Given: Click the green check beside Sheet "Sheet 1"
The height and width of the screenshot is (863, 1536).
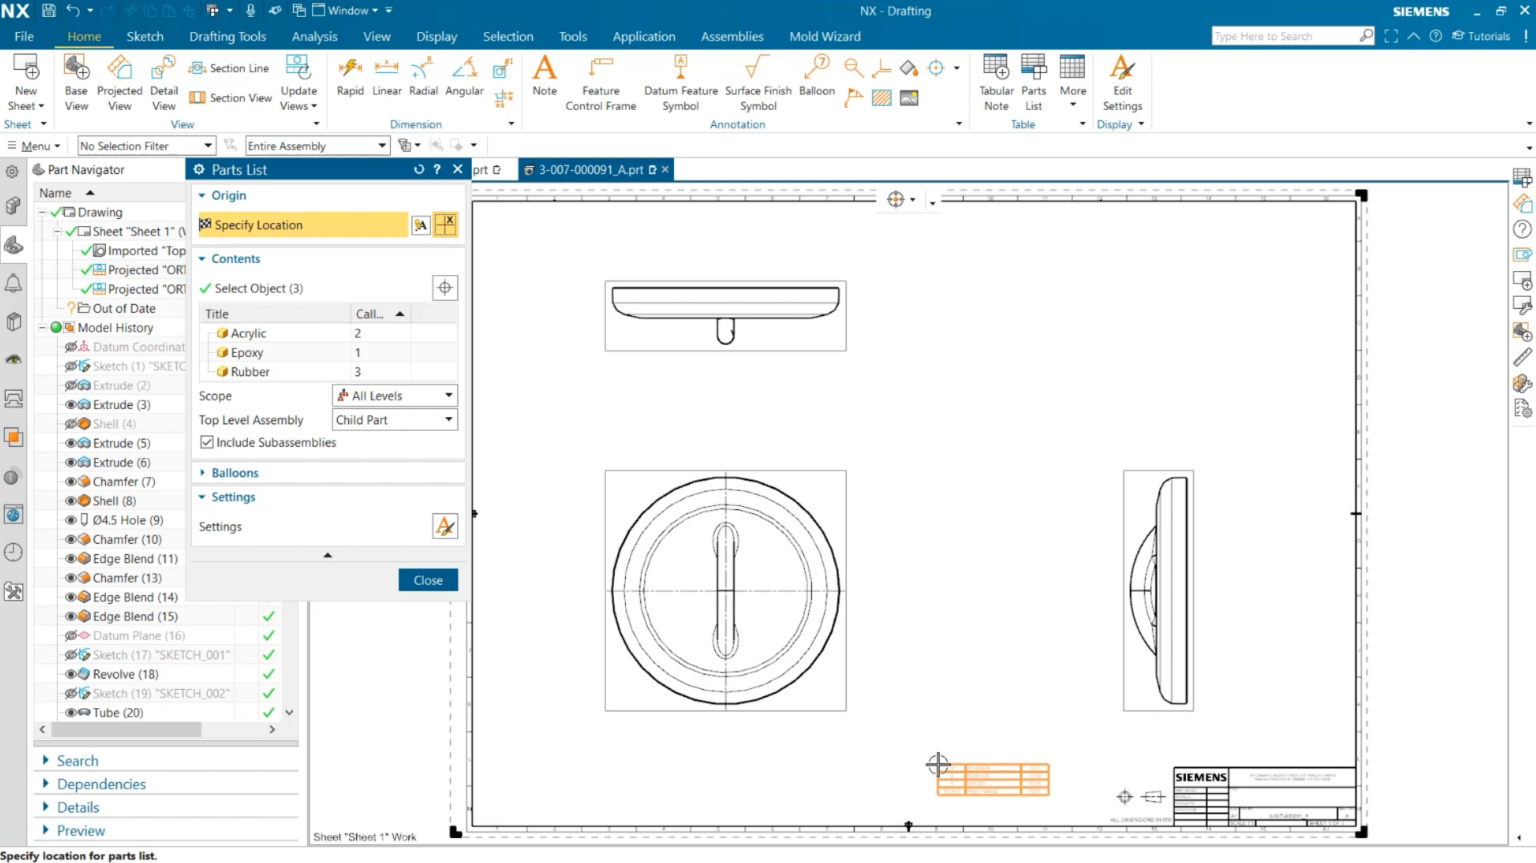Looking at the screenshot, I should coord(73,231).
